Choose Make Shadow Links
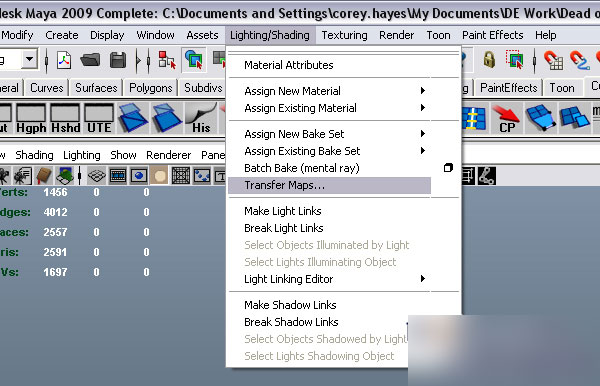600x386 pixels. coord(329,305)
